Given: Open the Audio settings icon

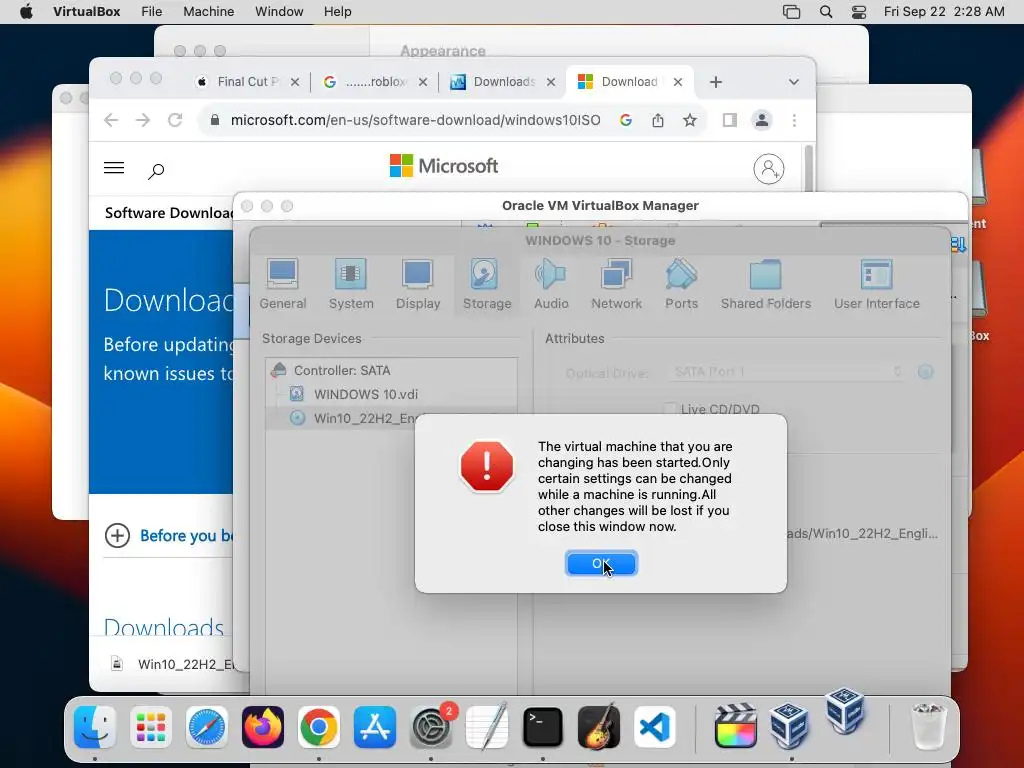Looking at the screenshot, I should point(551,284).
